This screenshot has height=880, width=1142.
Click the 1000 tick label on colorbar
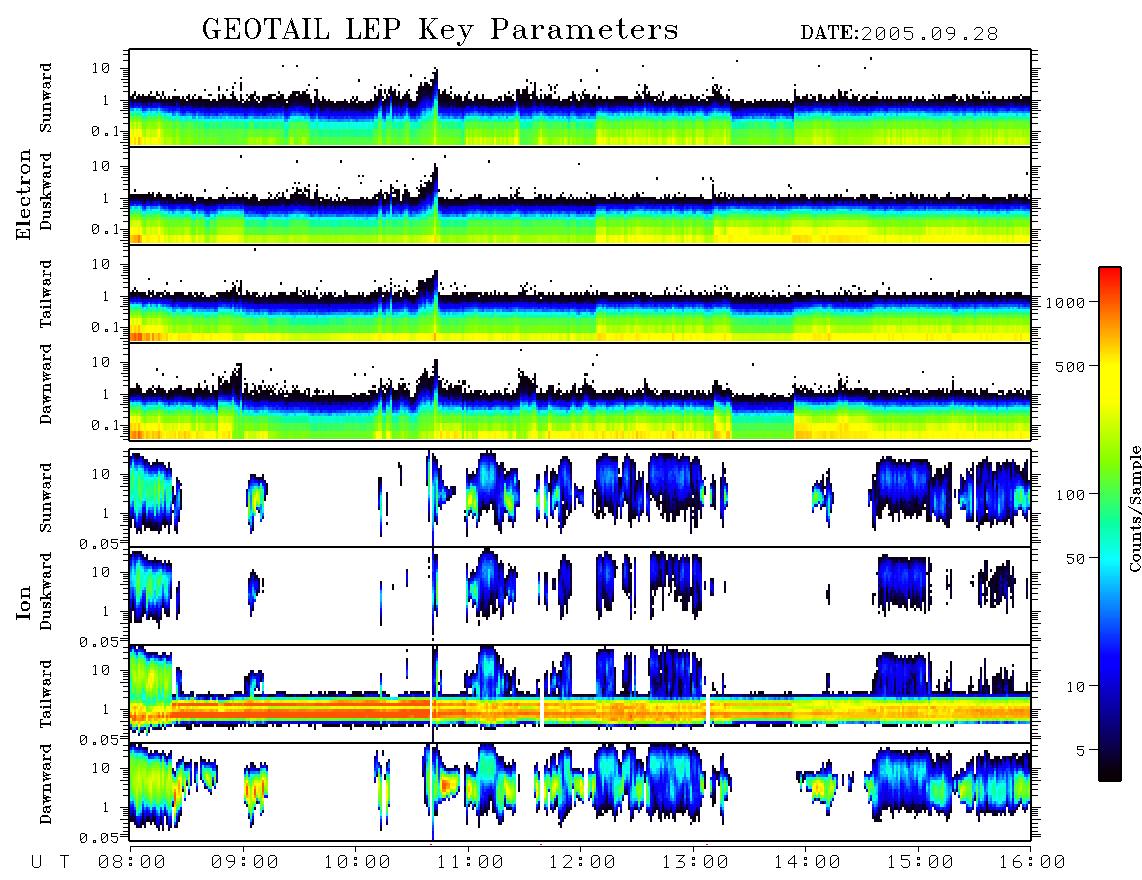(x=1065, y=303)
